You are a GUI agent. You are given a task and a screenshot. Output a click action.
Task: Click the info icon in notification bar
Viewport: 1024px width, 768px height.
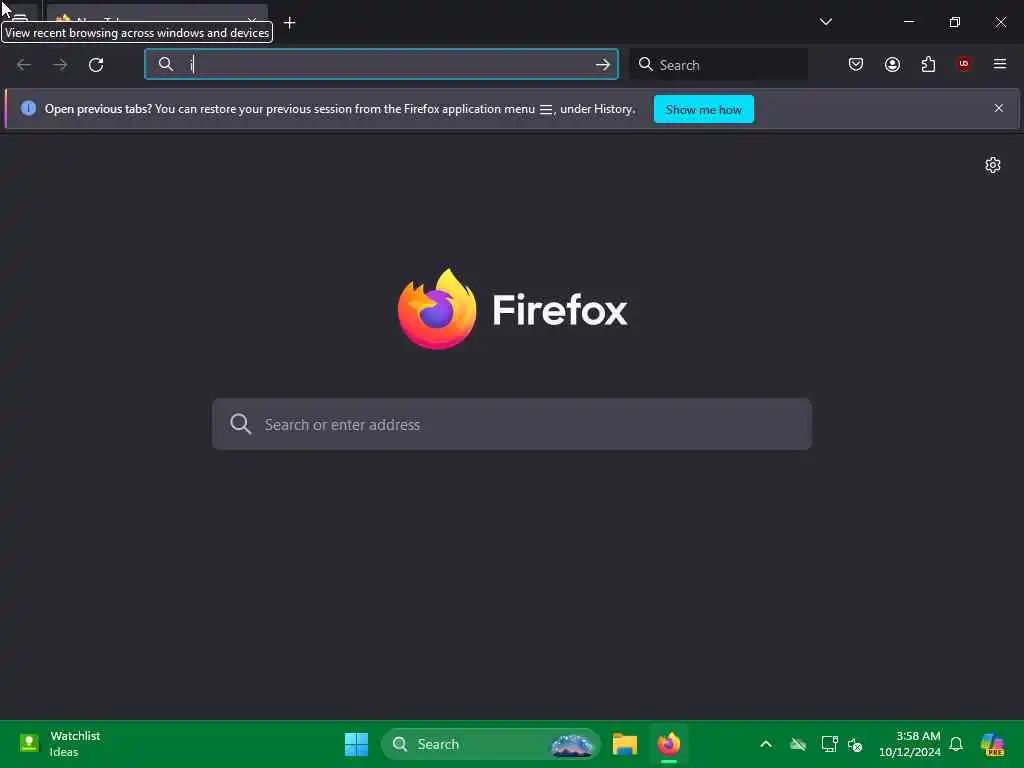(x=28, y=108)
